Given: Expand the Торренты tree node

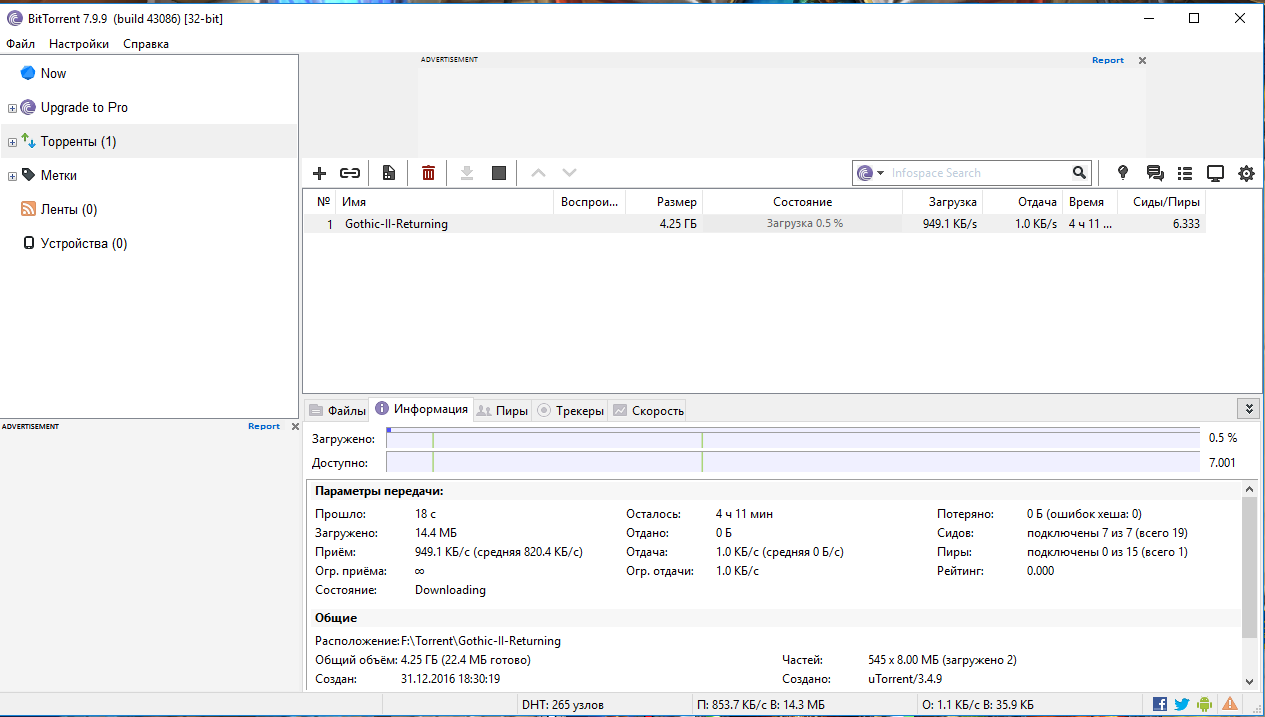Looking at the screenshot, I should click(x=12, y=142).
